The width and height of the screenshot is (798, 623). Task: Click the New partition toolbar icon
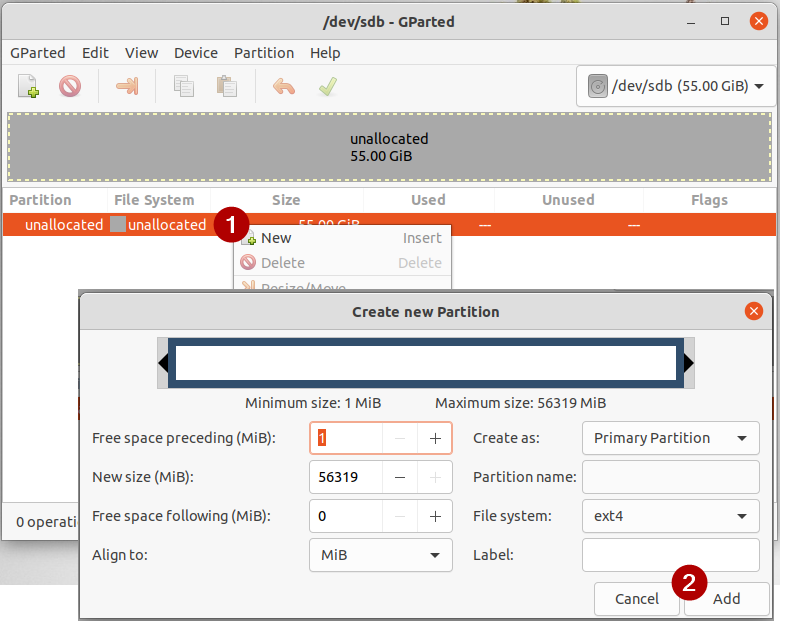(28, 86)
